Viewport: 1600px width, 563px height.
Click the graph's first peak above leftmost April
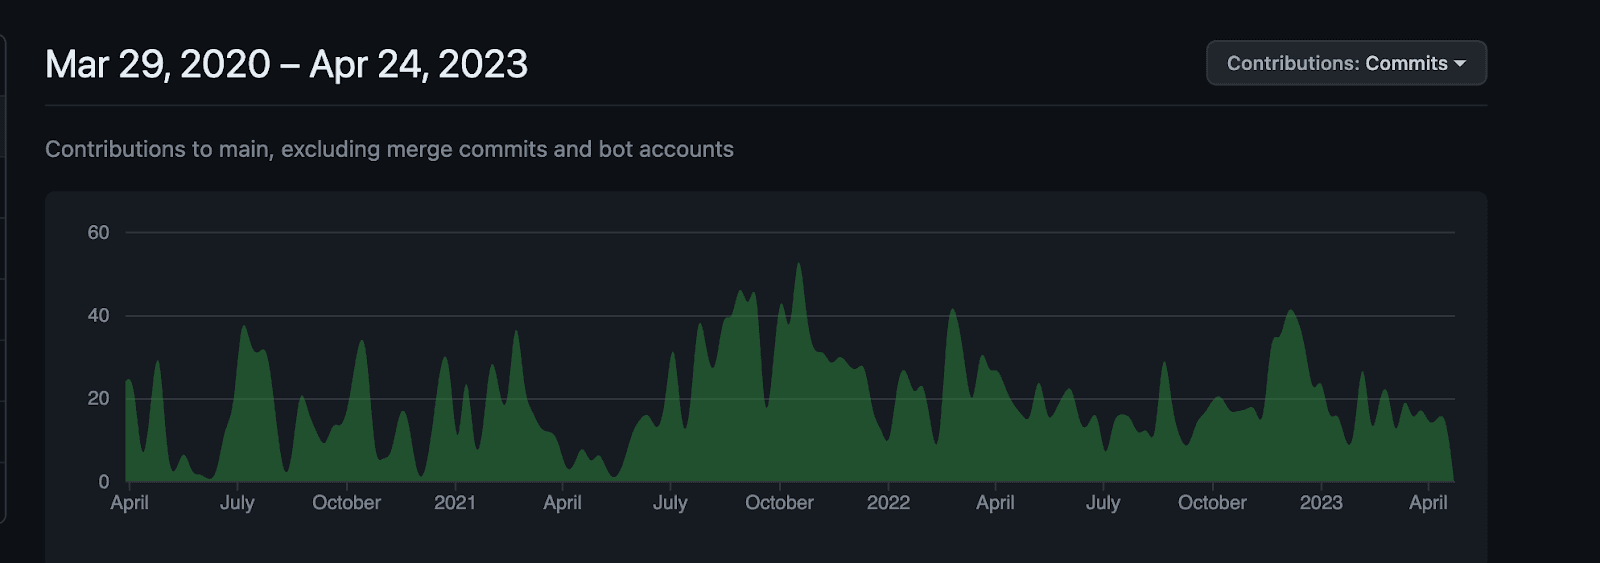click(129, 382)
